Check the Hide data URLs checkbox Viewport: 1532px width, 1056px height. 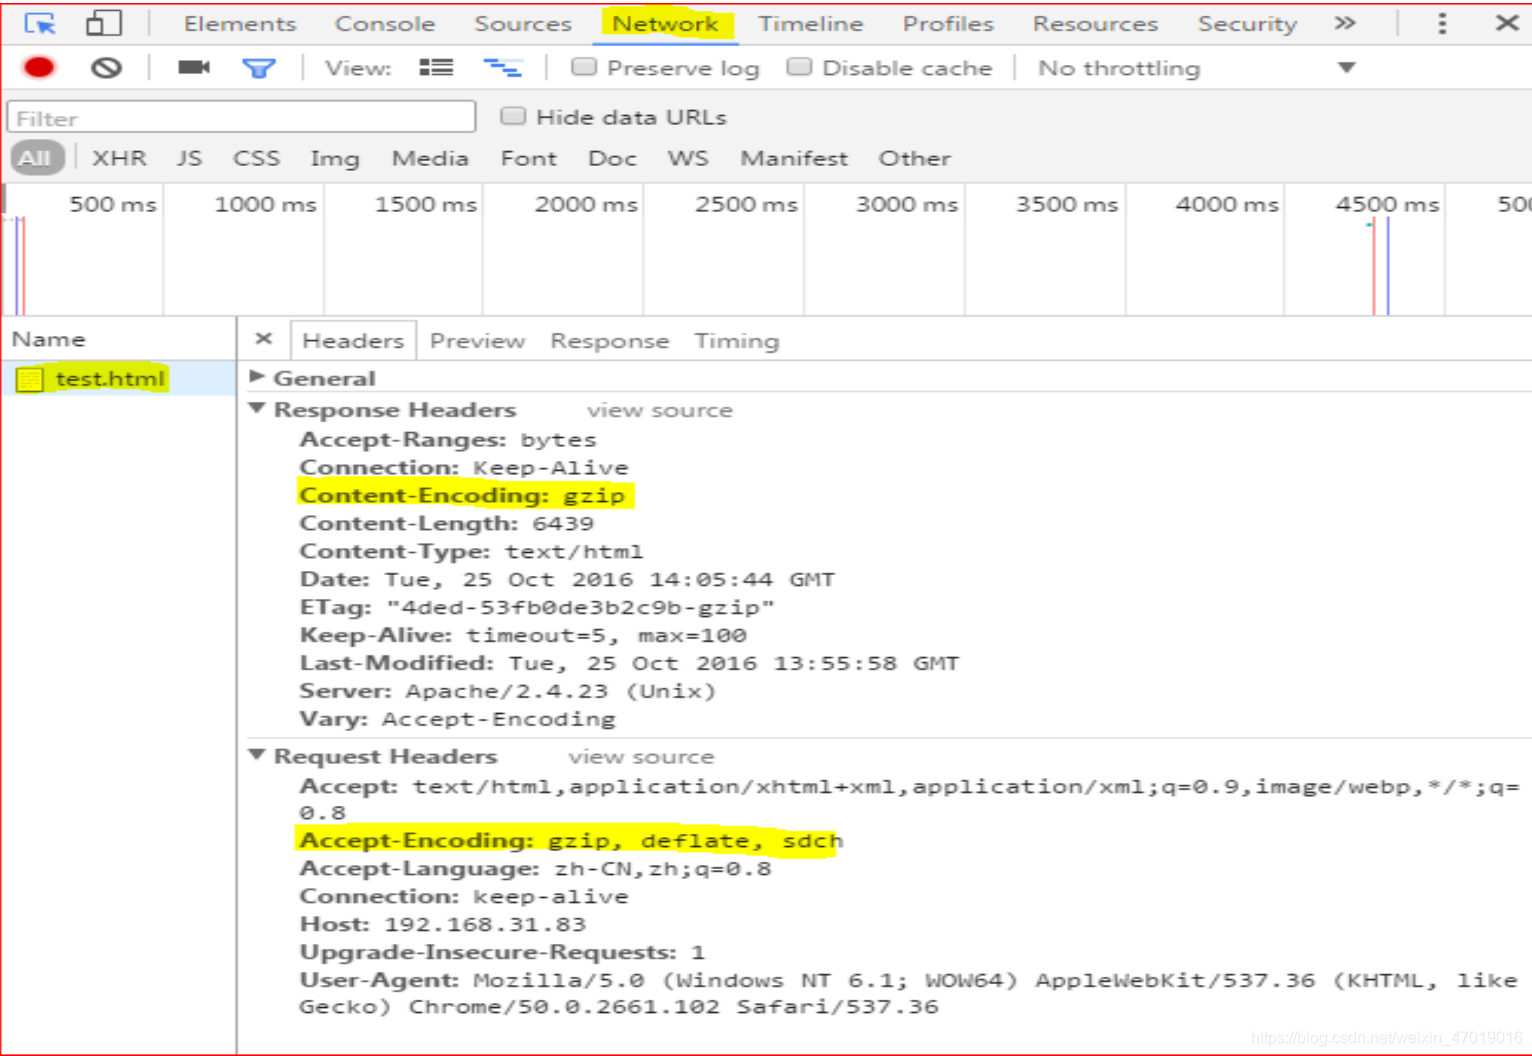click(513, 116)
